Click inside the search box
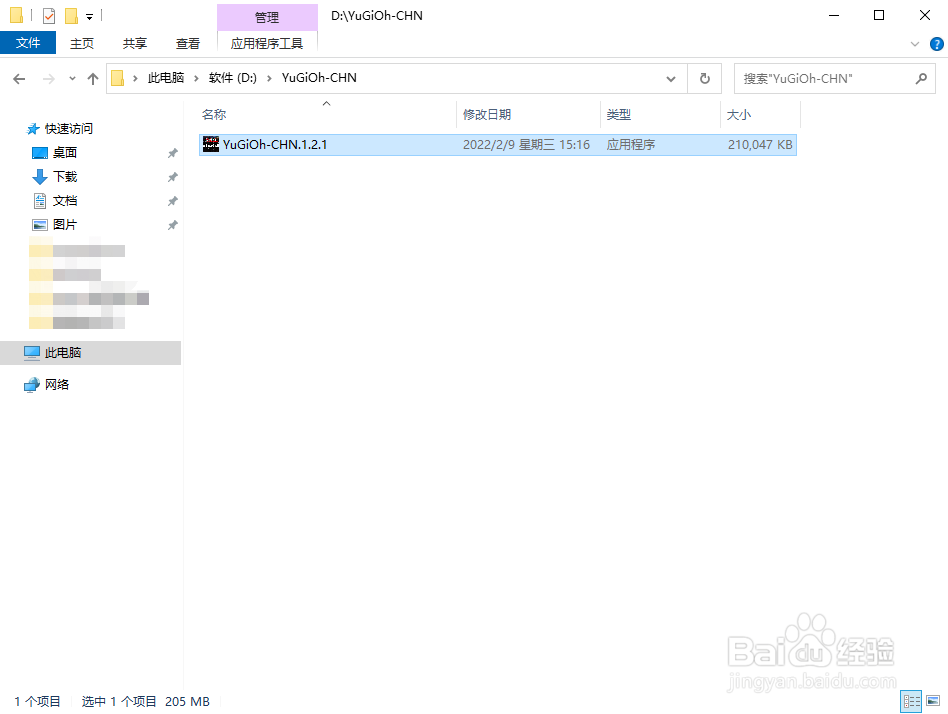 (x=820, y=78)
